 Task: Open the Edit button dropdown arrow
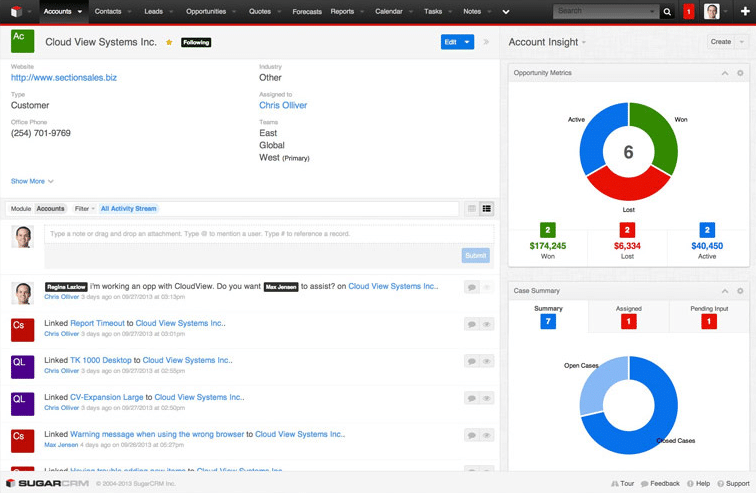tap(467, 42)
